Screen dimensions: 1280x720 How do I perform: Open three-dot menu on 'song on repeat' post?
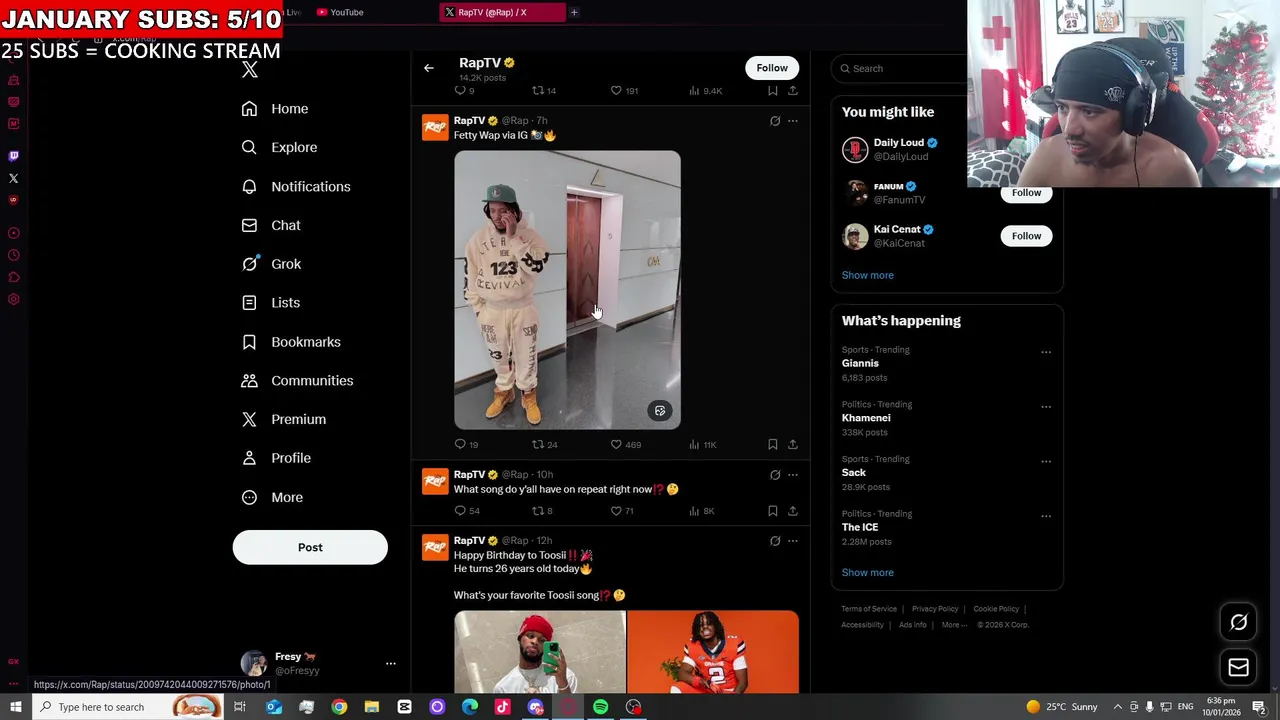[x=793, y=475]
